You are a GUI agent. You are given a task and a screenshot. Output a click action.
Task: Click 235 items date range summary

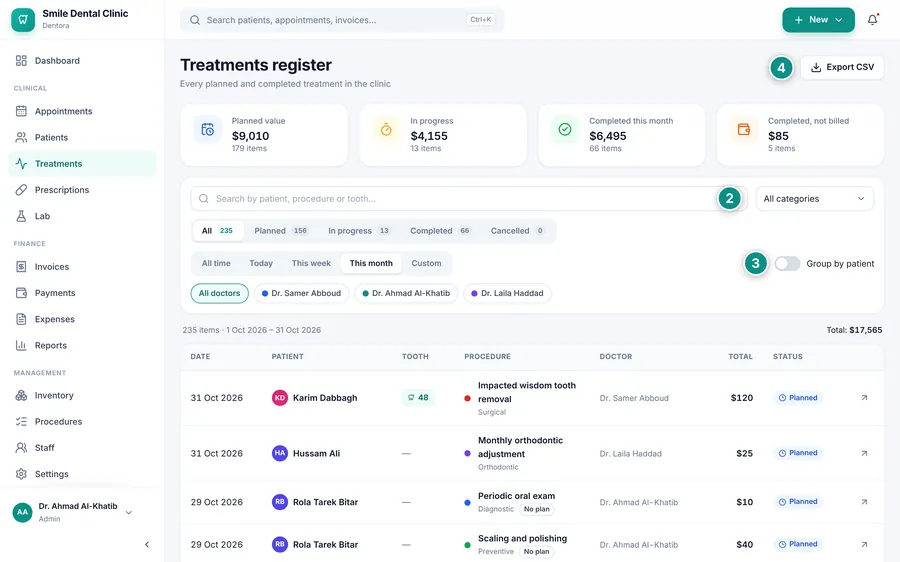pos(251,330)
